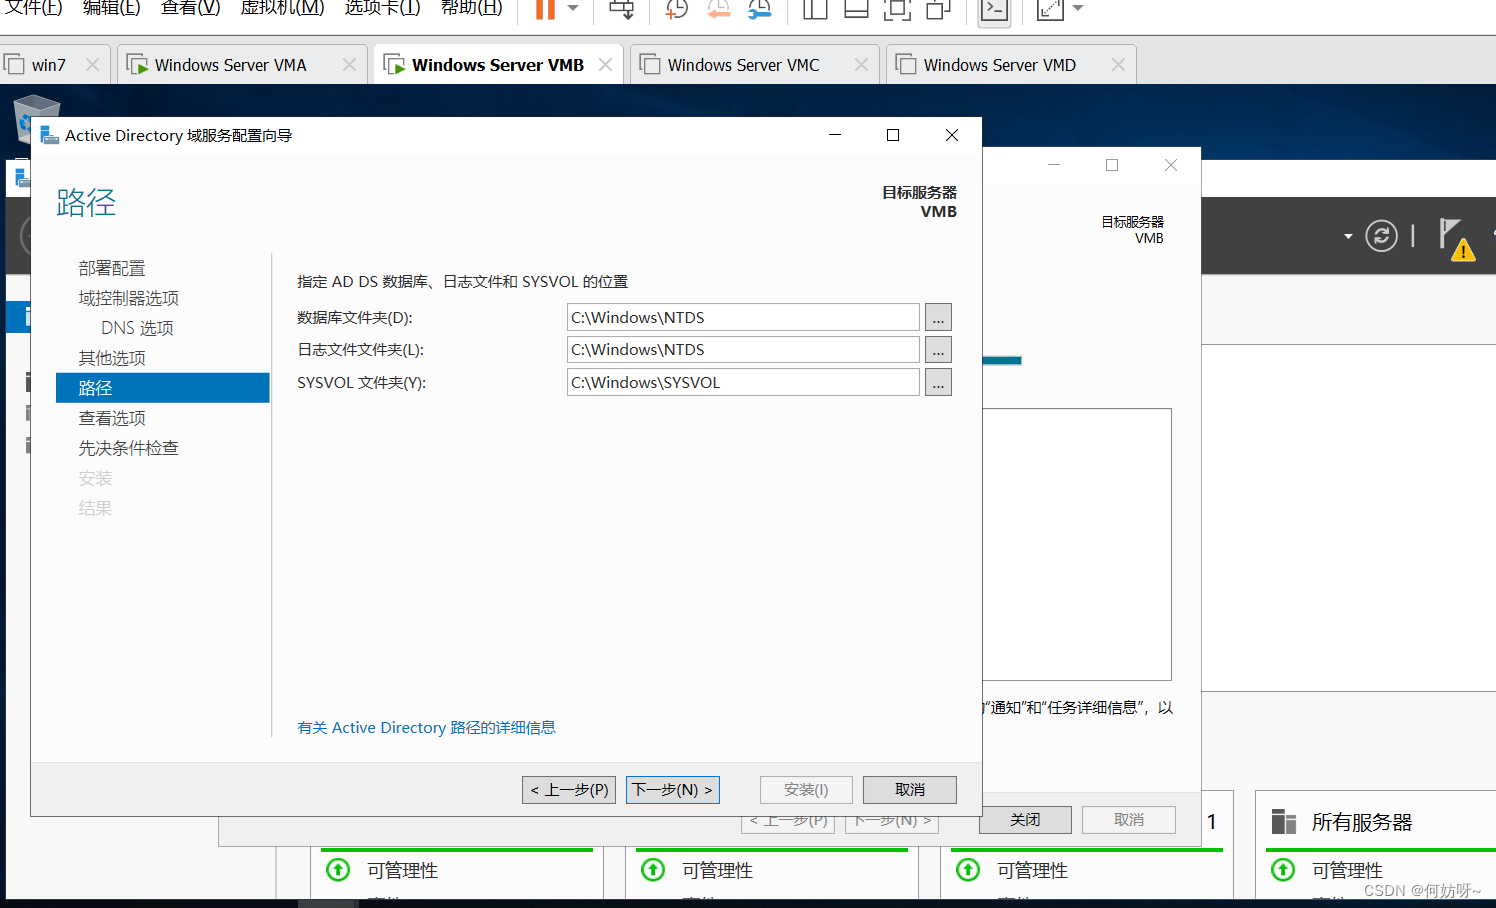Click 关闭 in the background dialog
The height and width of the screenshot is (908, 1496).
[1025, 820]
